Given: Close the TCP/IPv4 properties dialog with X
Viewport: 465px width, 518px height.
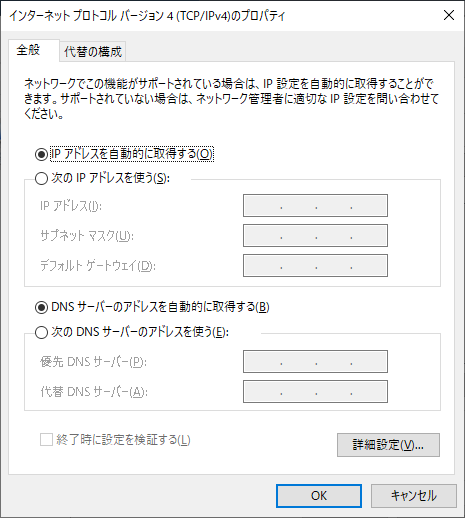Looking at the screenshot, I should pyautogui.click(x=449, y=15).
